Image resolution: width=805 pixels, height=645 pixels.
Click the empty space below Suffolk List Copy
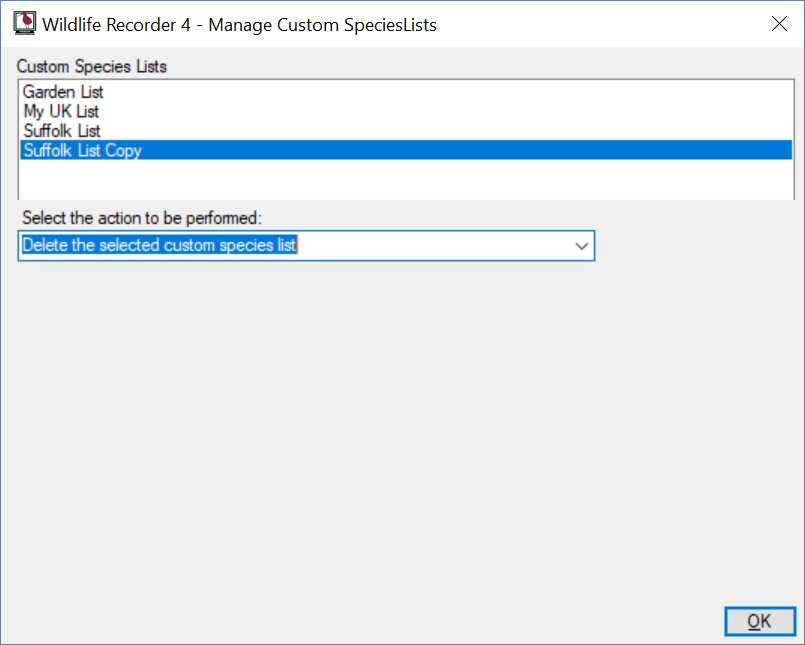coord(406,179)
